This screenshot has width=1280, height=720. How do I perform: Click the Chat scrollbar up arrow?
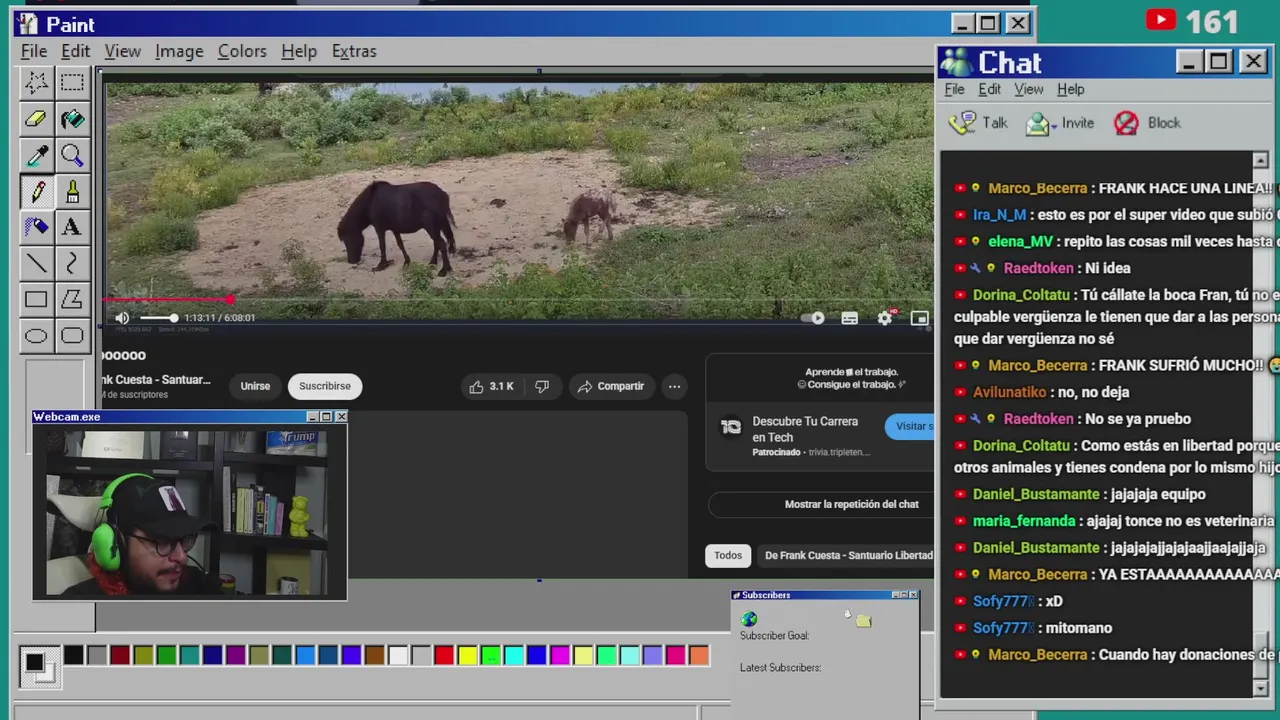[1260, 161]
